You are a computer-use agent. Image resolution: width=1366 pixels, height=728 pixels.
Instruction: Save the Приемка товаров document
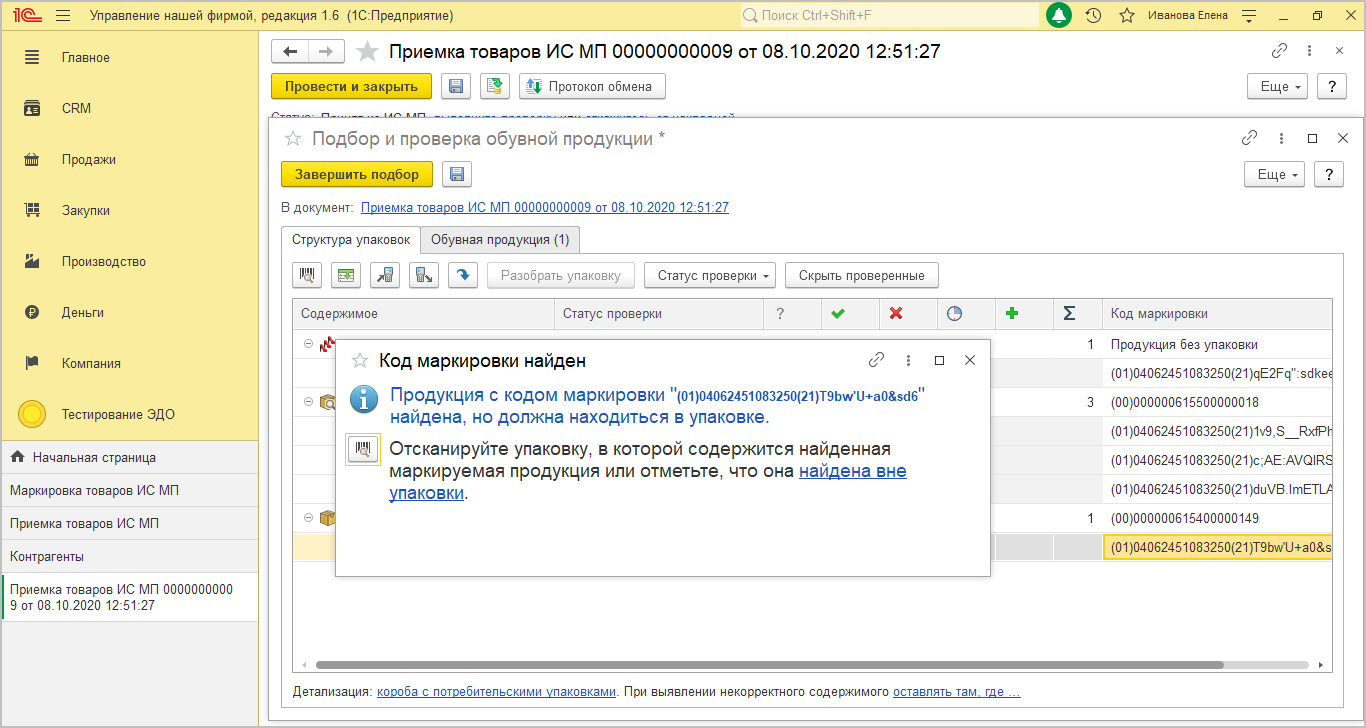click(x=456, y=86)
